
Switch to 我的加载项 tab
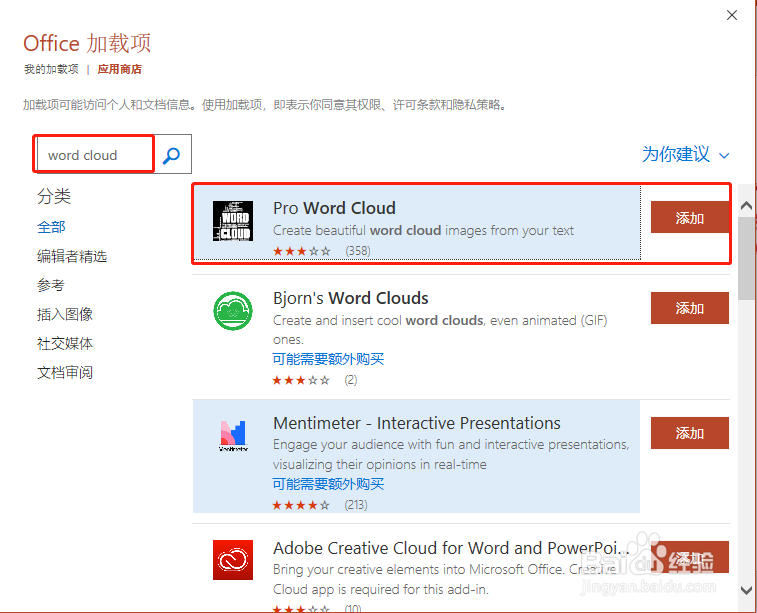tap(51, 69)
